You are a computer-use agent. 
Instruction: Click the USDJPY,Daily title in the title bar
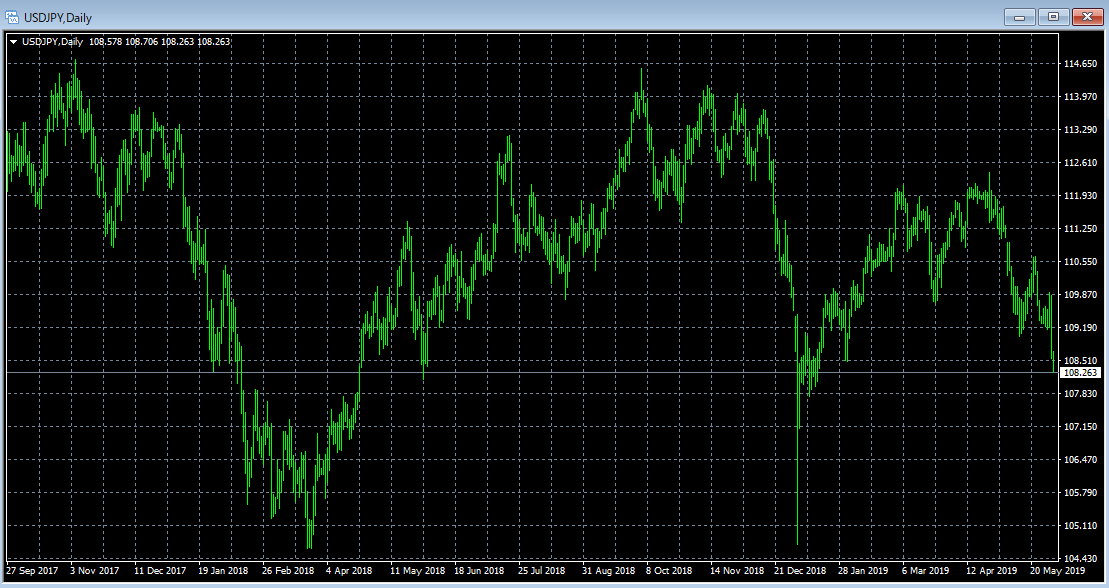click(58, 18)
